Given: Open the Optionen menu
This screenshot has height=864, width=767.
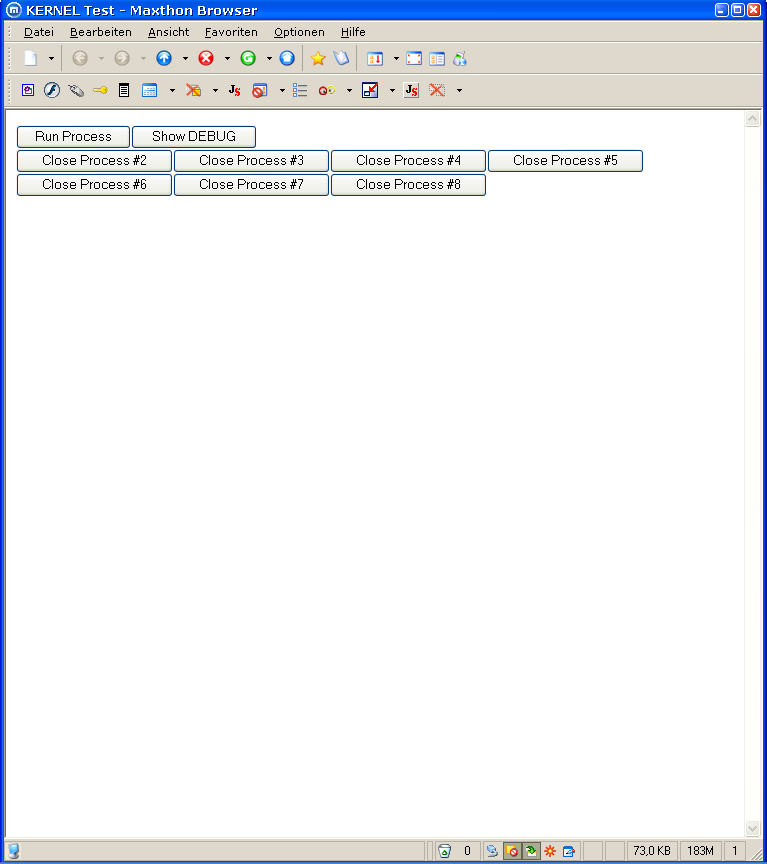Looking at the screenshot, I should click(x=299, y=32).
